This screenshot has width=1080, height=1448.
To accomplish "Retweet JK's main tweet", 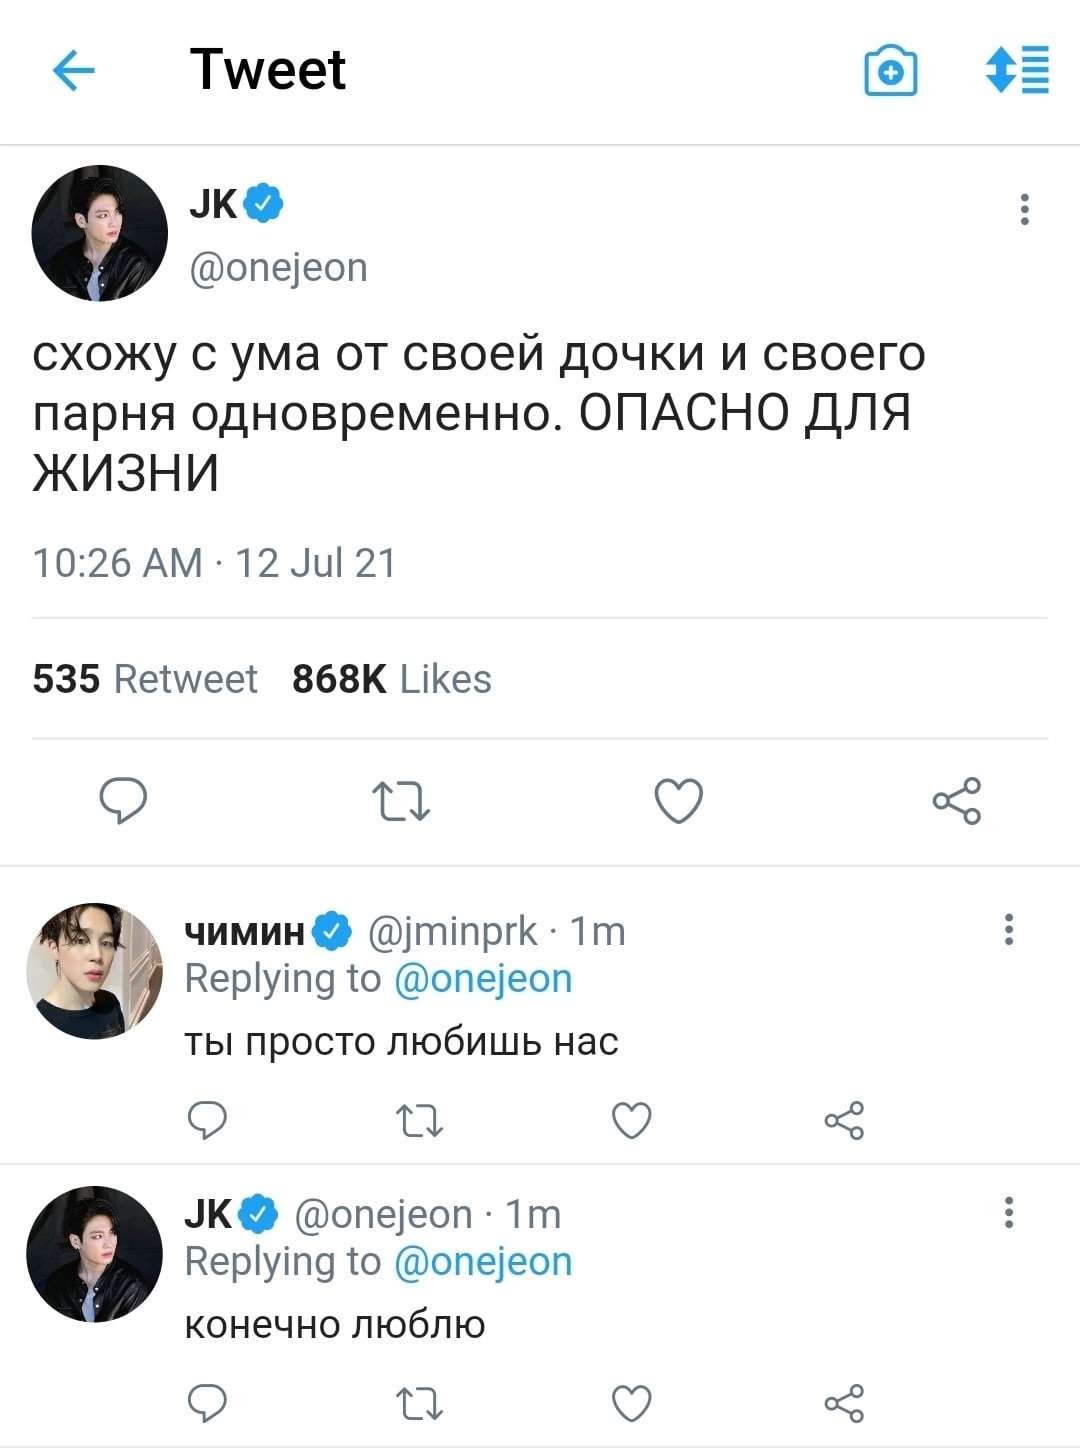I will point(401,801).
